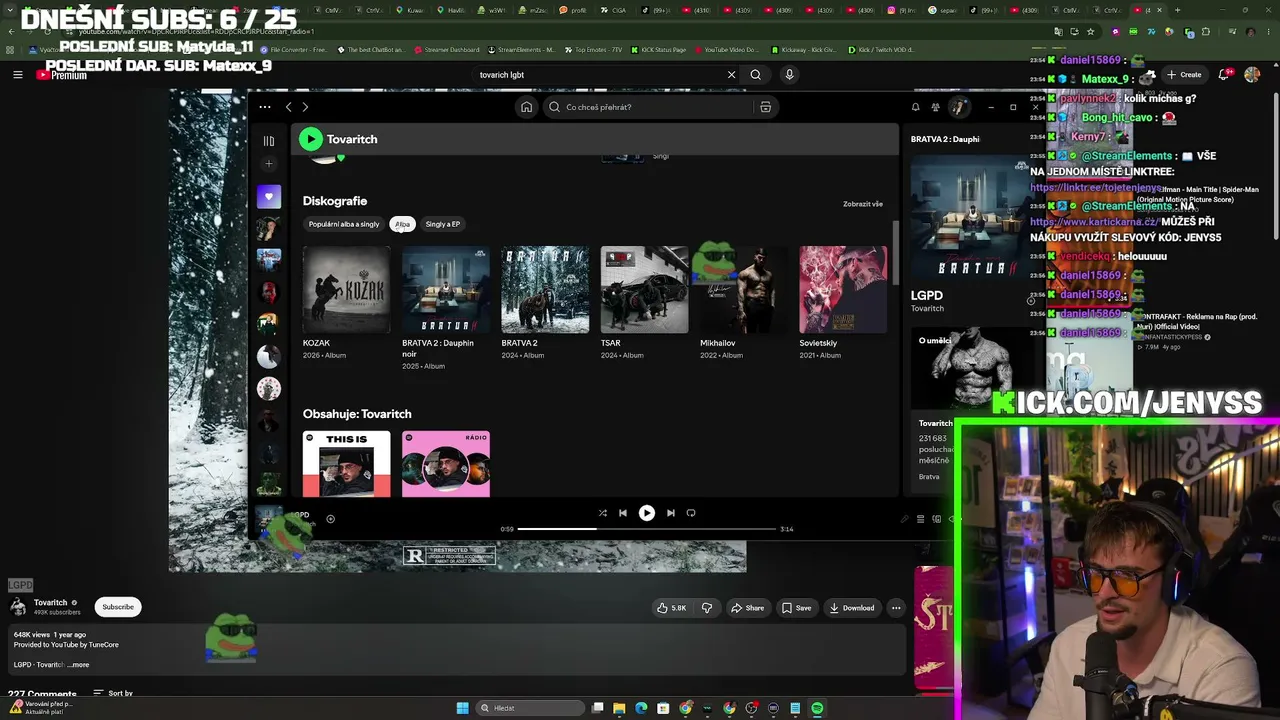The height and width of the screenshot is (720, 1280).
Task: Open Spotify notifications bell
Action: tap(915, 107)
